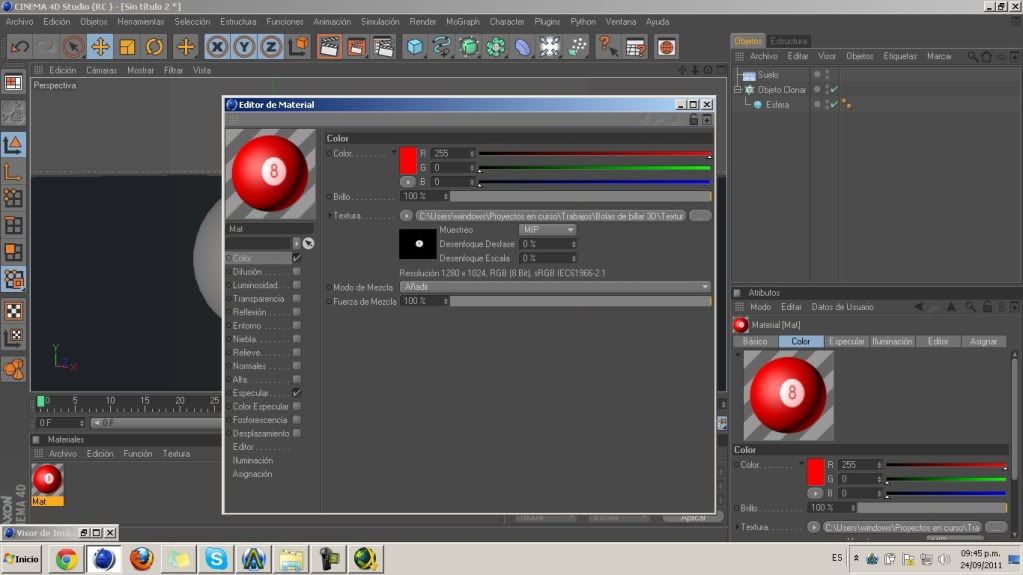Image resolution: width=1023 pixels, height=575 pixels.
Task: Click the Render View clapperboard icon
Action: point(329,47)
